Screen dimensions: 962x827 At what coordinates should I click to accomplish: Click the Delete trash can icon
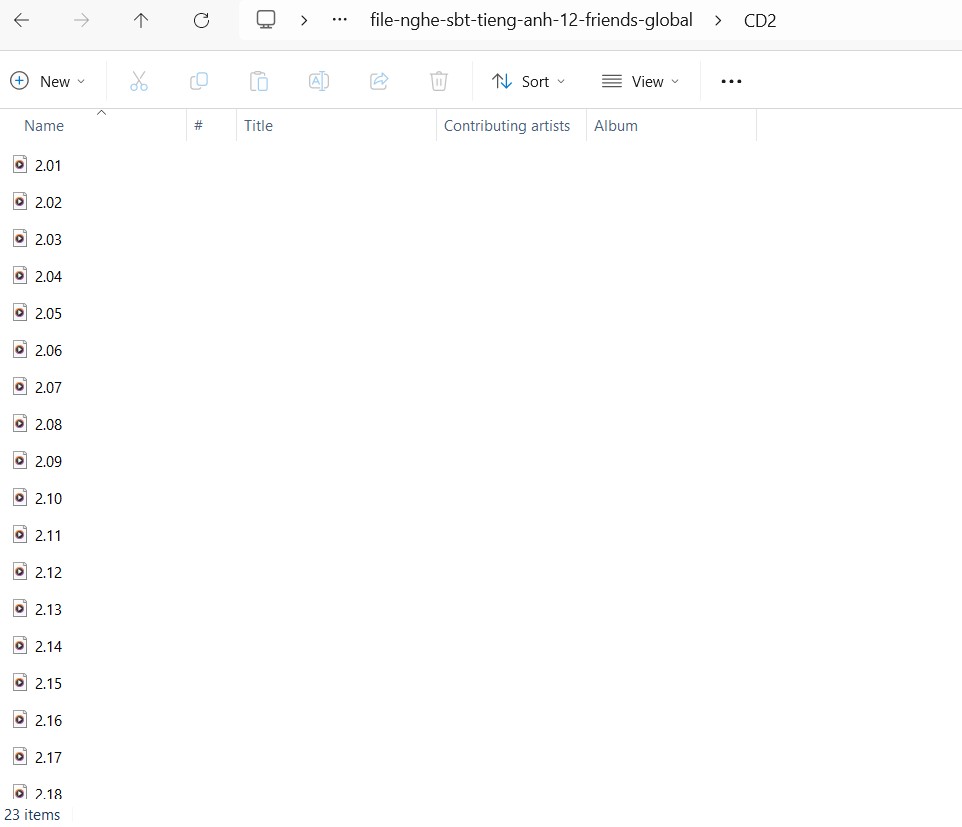point(439,81)
